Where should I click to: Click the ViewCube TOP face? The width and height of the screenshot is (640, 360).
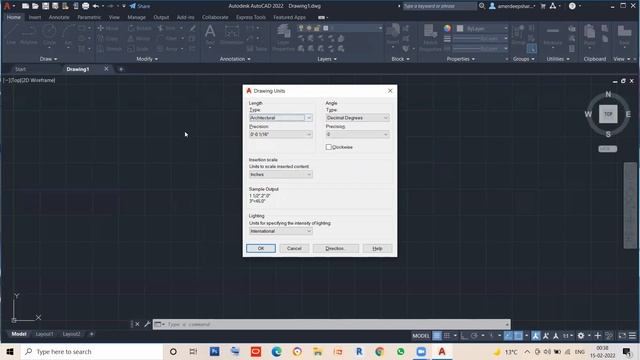(608, 114)
